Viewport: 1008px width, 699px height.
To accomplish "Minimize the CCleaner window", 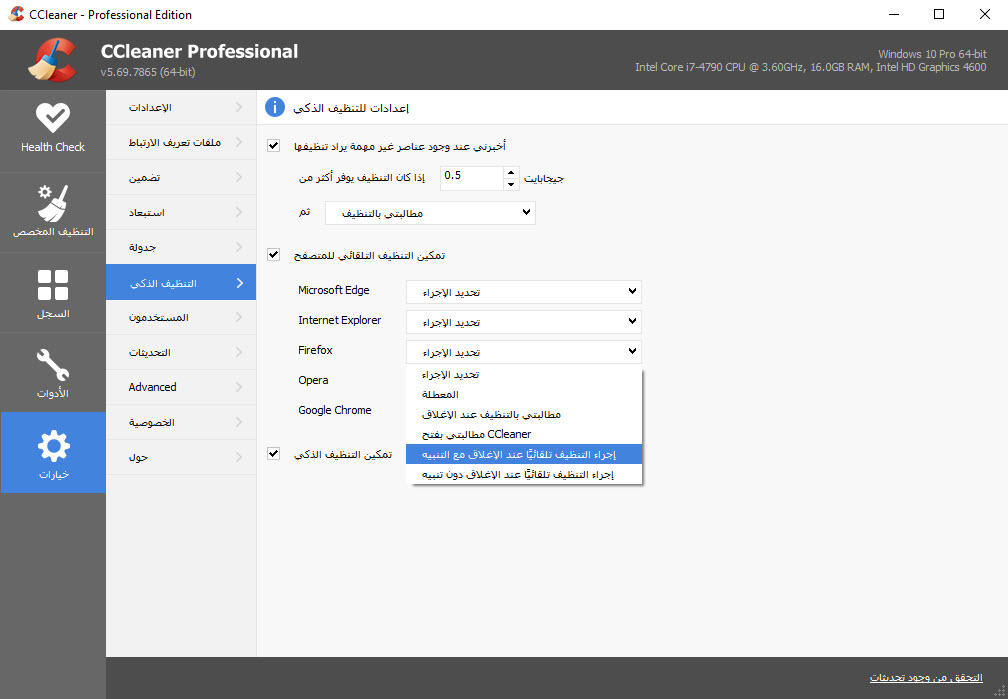I will coord(894,14).
